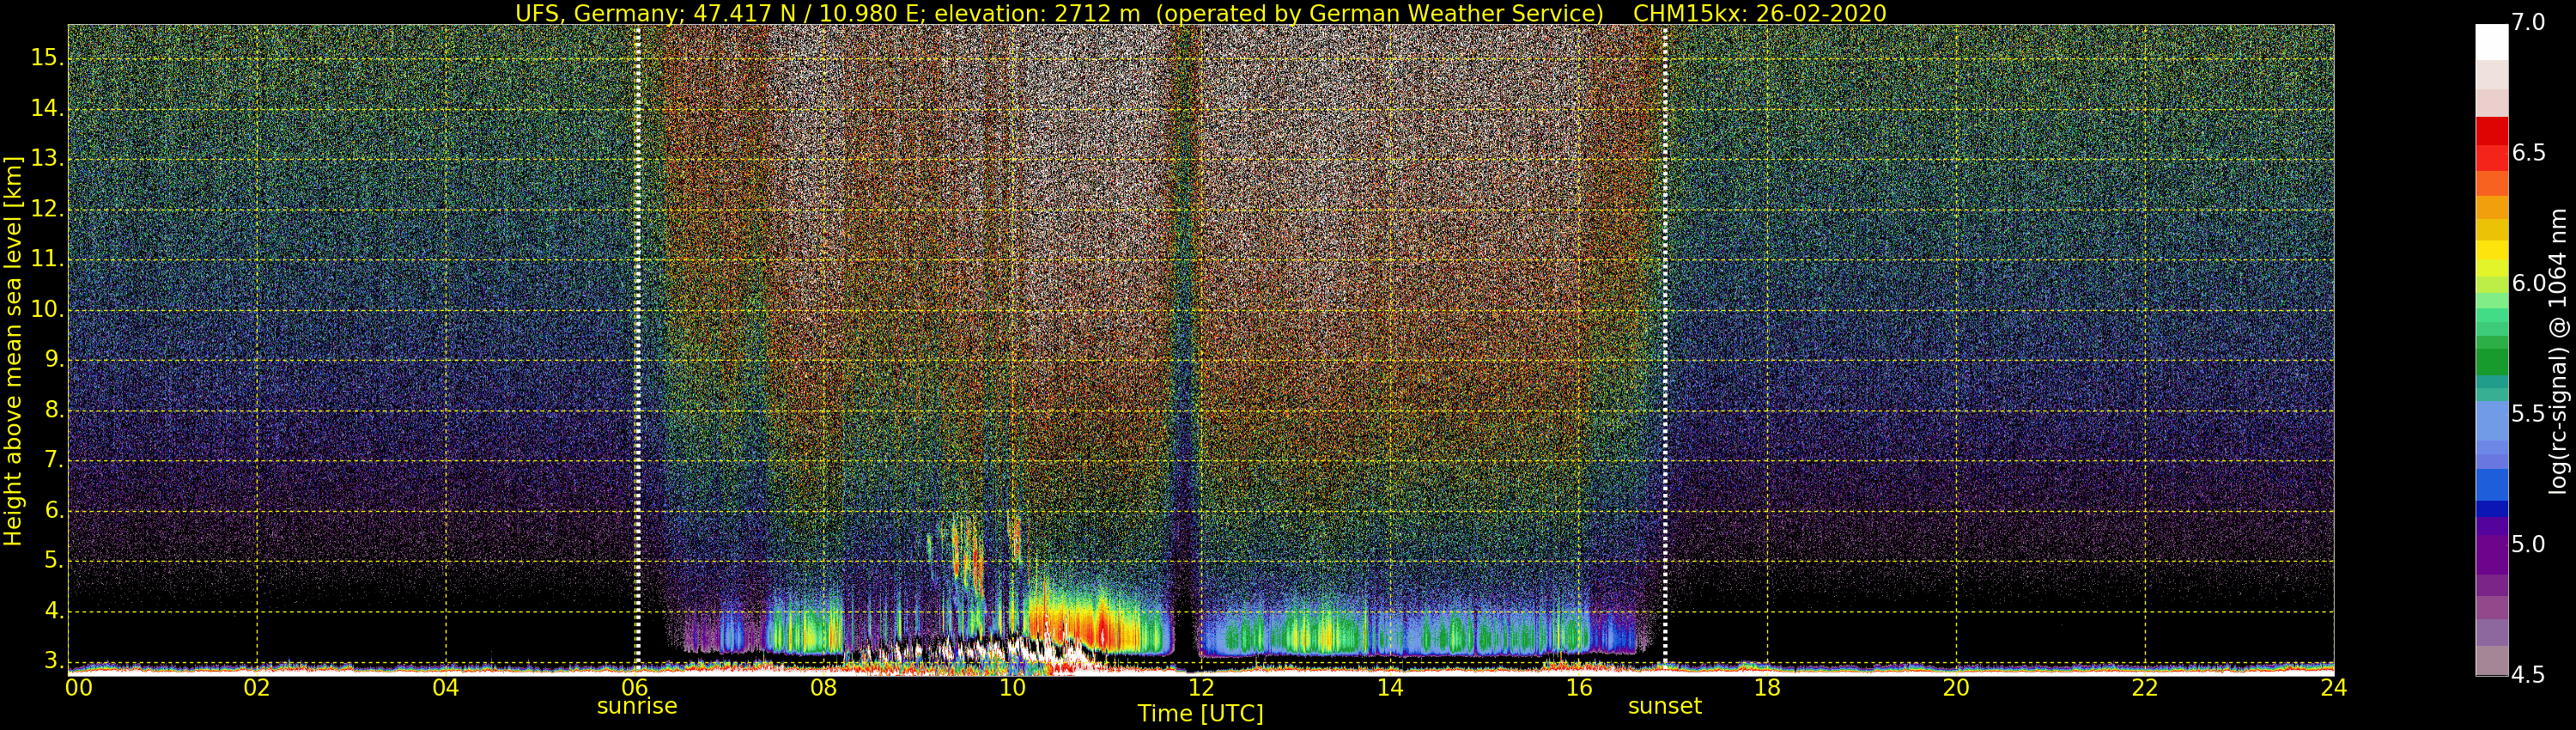Image resolution: width=2576 pixels, height=730 pixels.
Task: Click the white swatch at the colorbar top
Action: [x=2491, y=42]
